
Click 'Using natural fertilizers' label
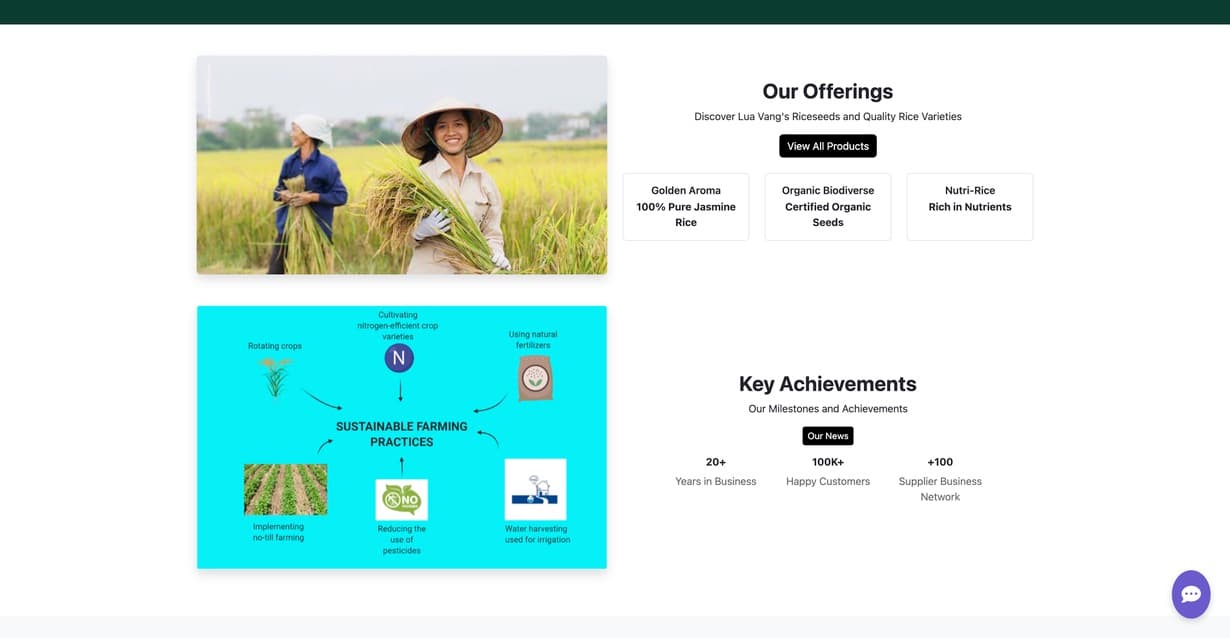coord(533,340)
